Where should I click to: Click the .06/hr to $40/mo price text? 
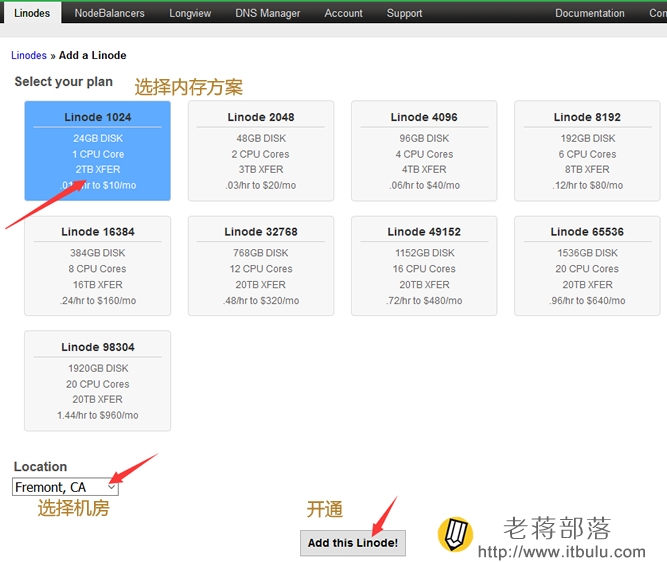[425, 185]
